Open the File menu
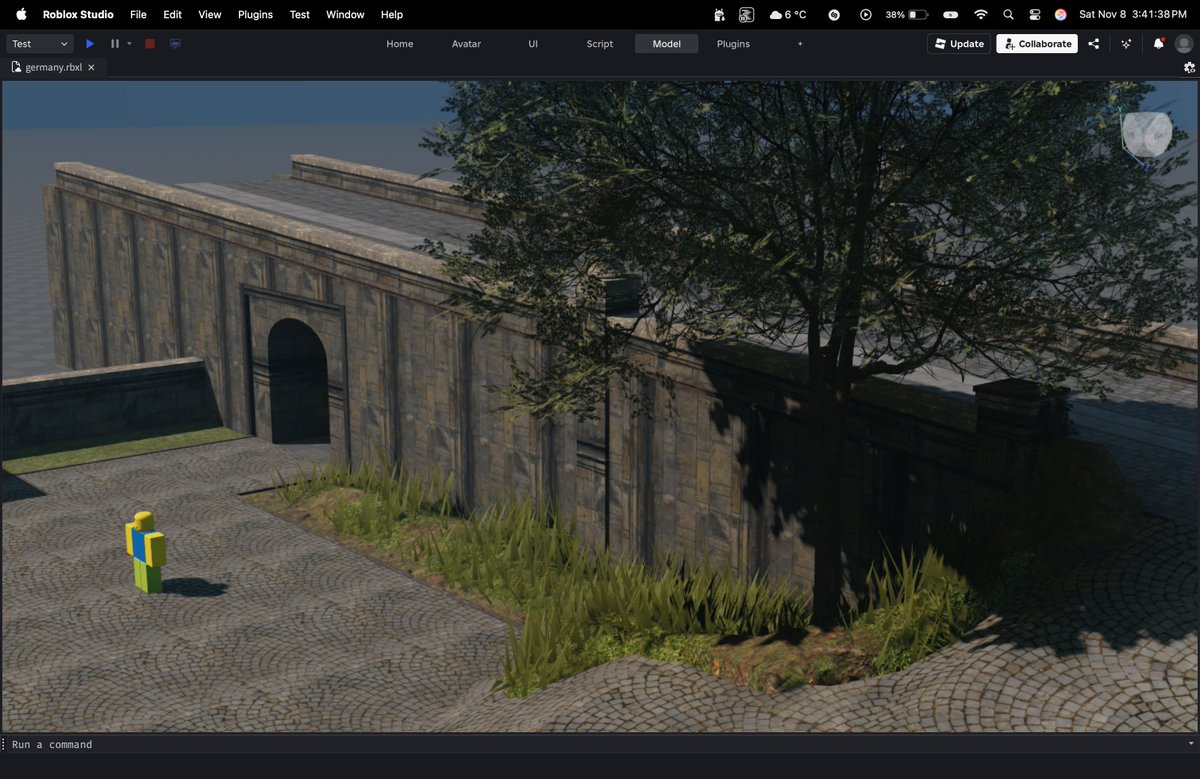 [138, 14]
